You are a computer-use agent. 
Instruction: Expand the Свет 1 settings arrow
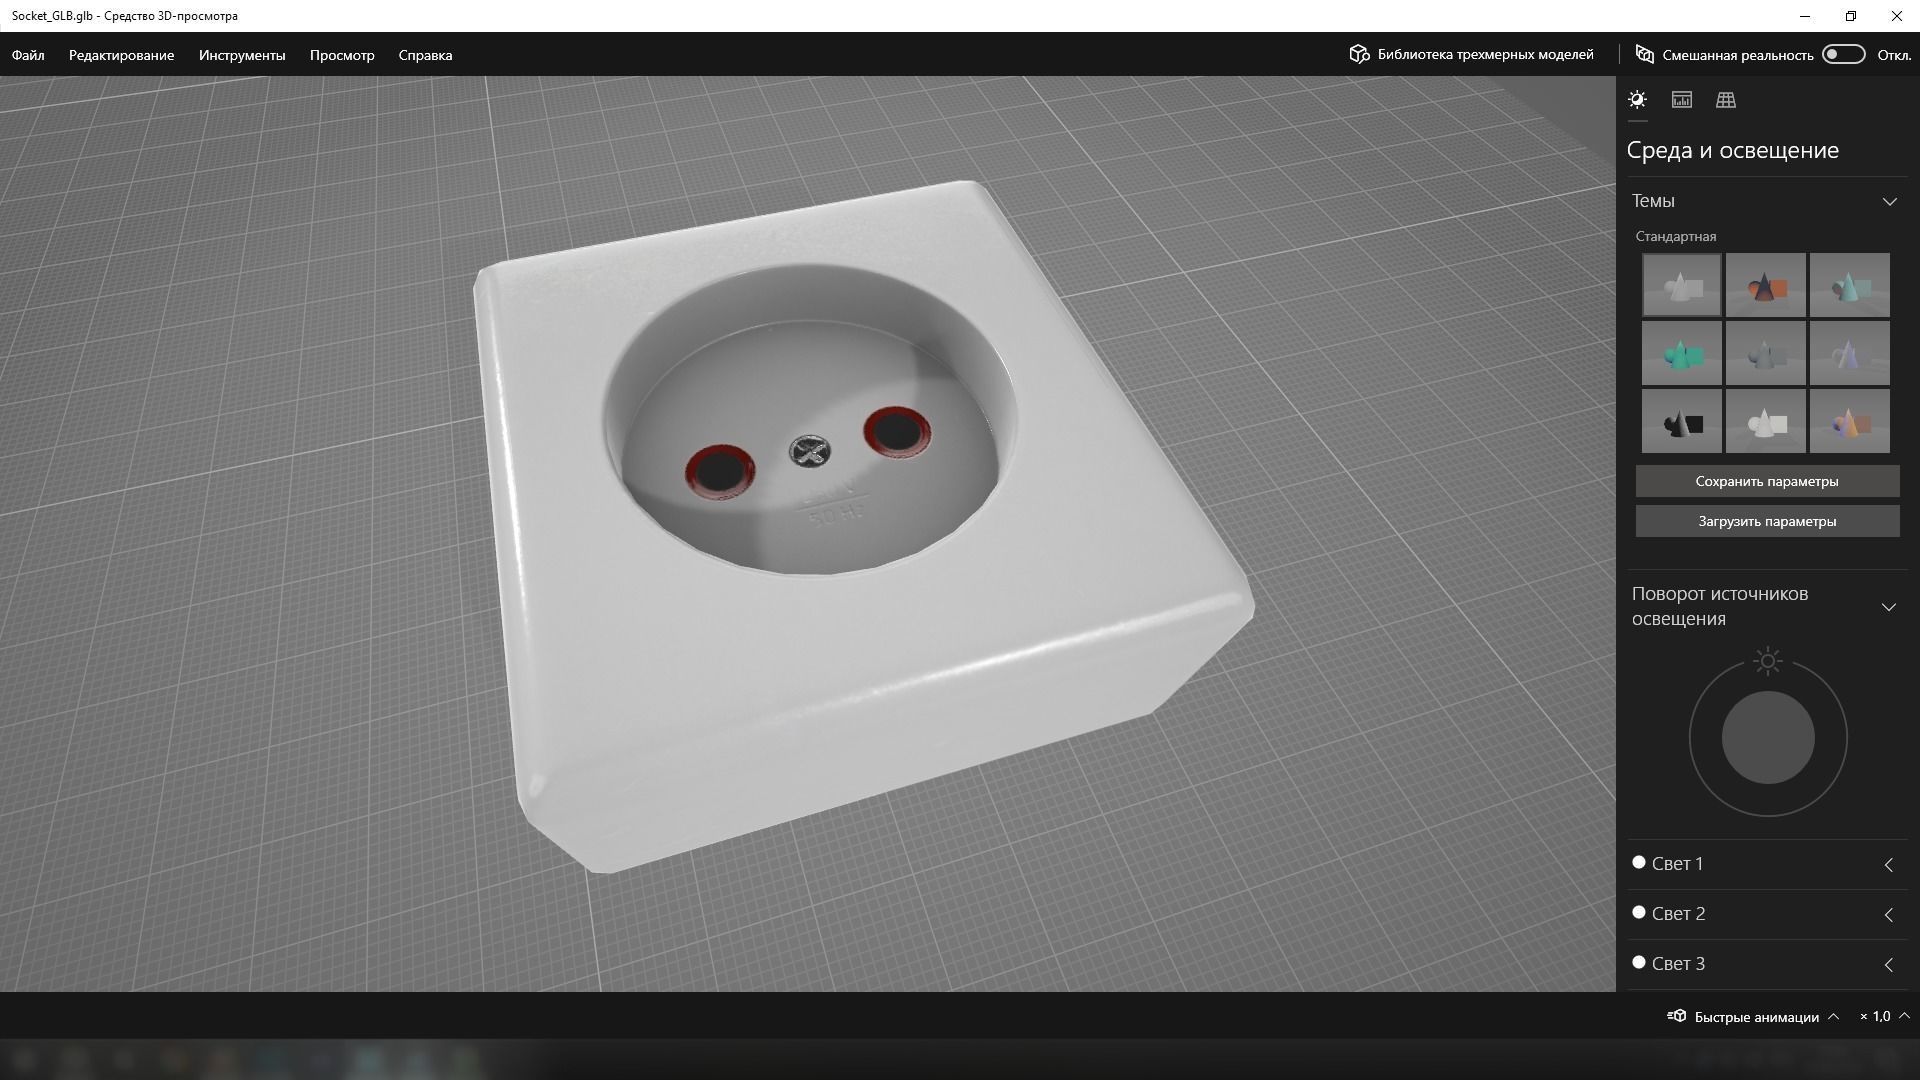(1888, 865)
